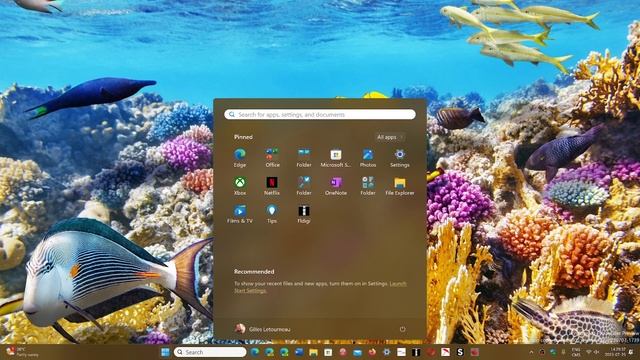This screenshot has height=360, width=640.
Task: Open the Netflix pinned app
Action: (272, 186)
